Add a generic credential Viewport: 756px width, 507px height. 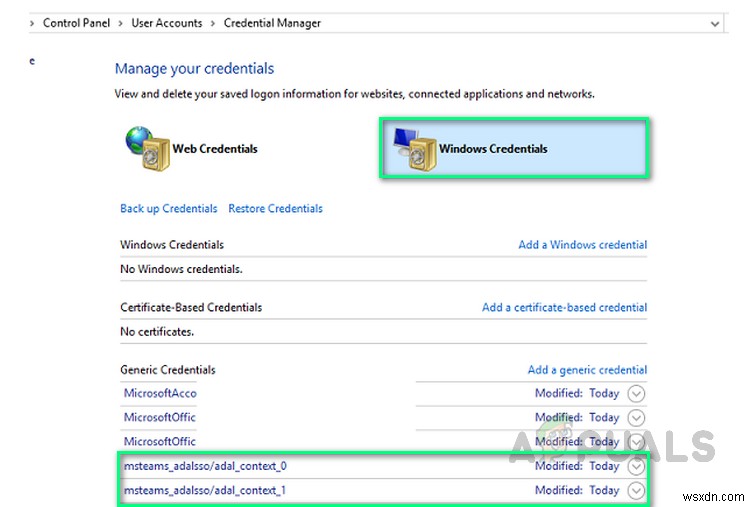[587, 370]
